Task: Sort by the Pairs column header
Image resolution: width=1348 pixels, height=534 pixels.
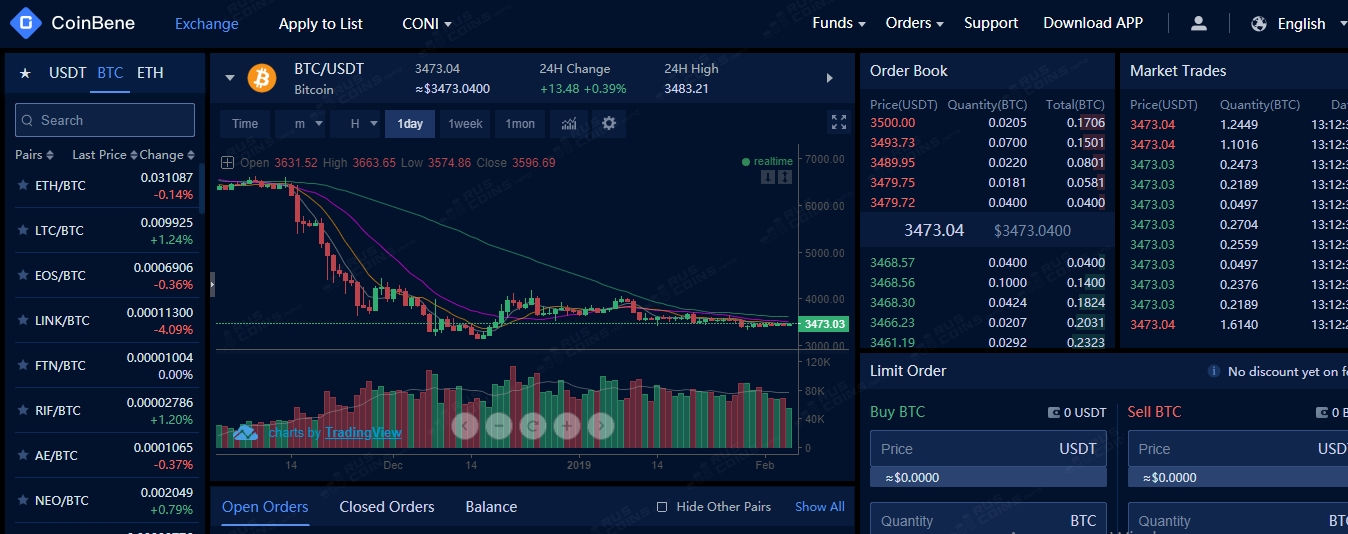Action: click(x=34, y=155)
